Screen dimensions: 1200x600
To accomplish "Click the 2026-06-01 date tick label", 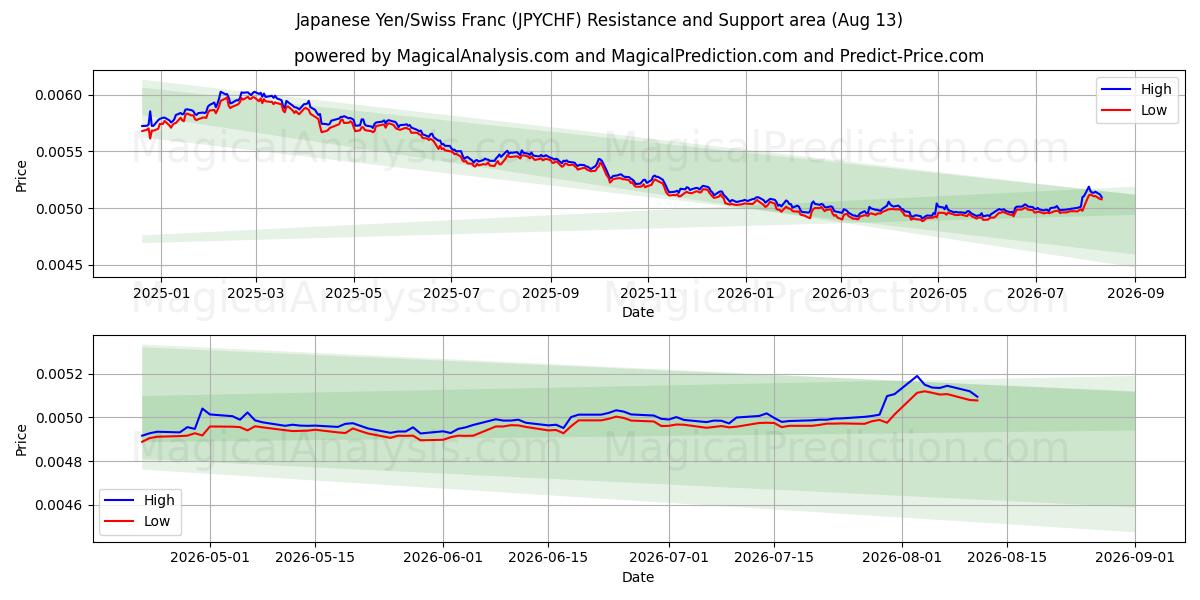I will [x=443, y=558].
